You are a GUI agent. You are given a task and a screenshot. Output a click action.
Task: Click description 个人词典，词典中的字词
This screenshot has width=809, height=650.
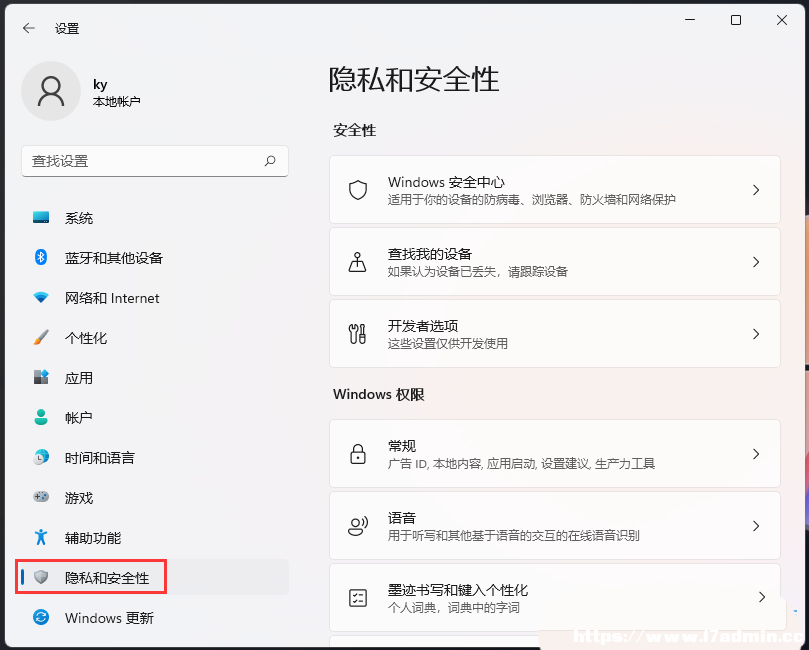[454, 607]
